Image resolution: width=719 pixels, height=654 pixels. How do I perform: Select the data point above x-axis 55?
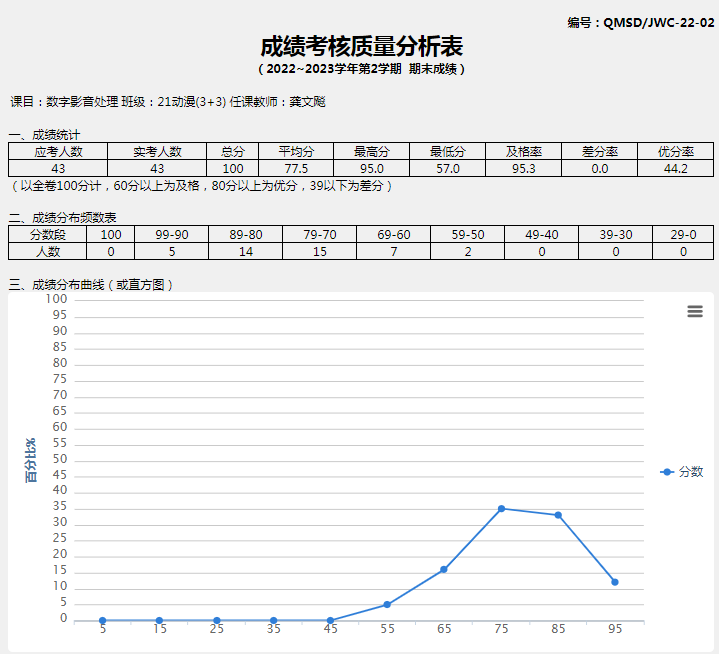(x=387, y=604)
